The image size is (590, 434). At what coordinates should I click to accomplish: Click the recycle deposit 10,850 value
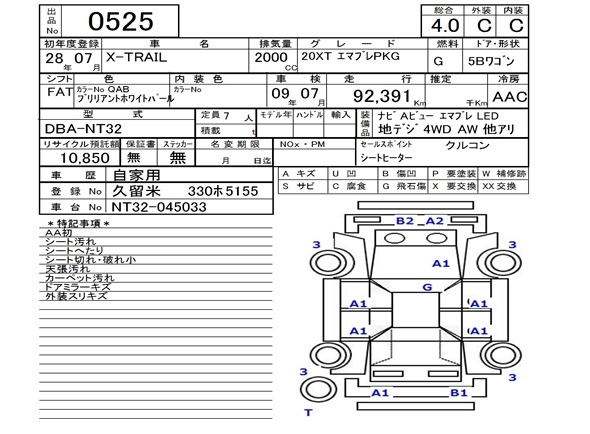85,158
